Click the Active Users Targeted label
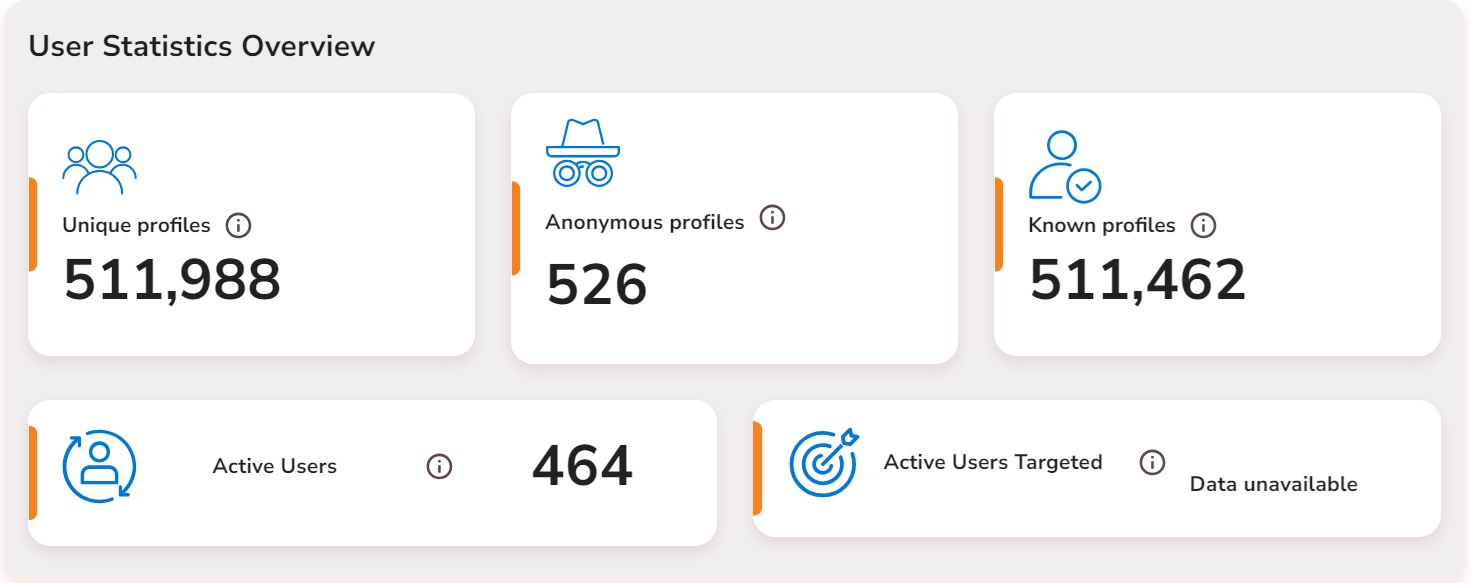 click(x=993, y=462)
